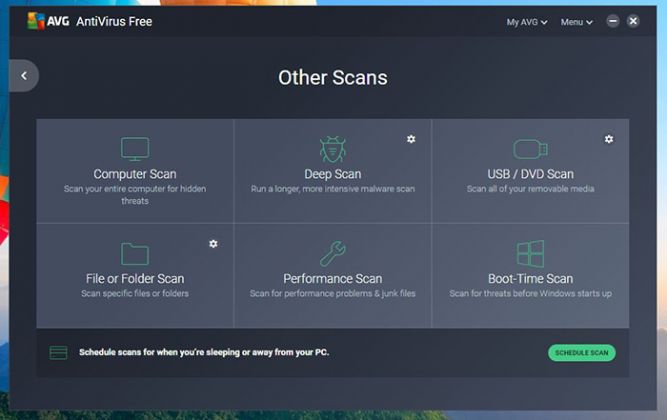Screen dimensions: 667x420
Task: Open USB / DVD Scan settings gear
Action: pyautogui.click(x=609, y=139)
